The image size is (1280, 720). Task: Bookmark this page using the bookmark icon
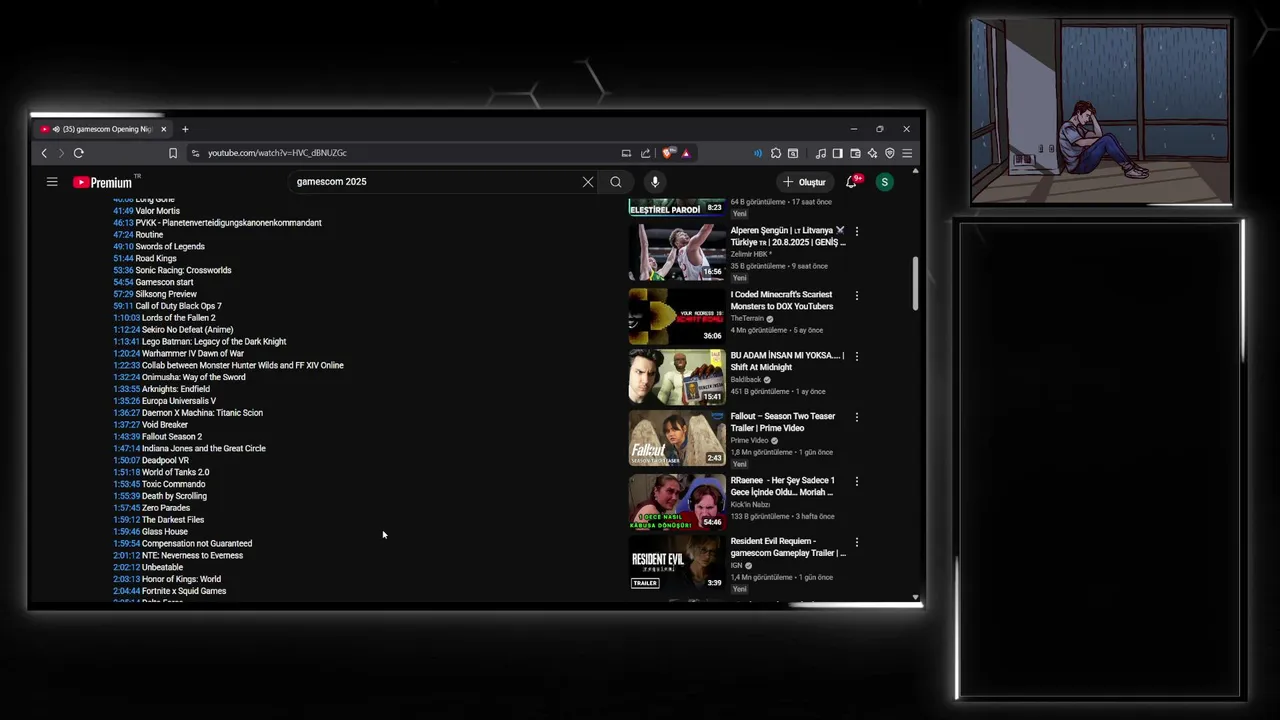(173, 153)
